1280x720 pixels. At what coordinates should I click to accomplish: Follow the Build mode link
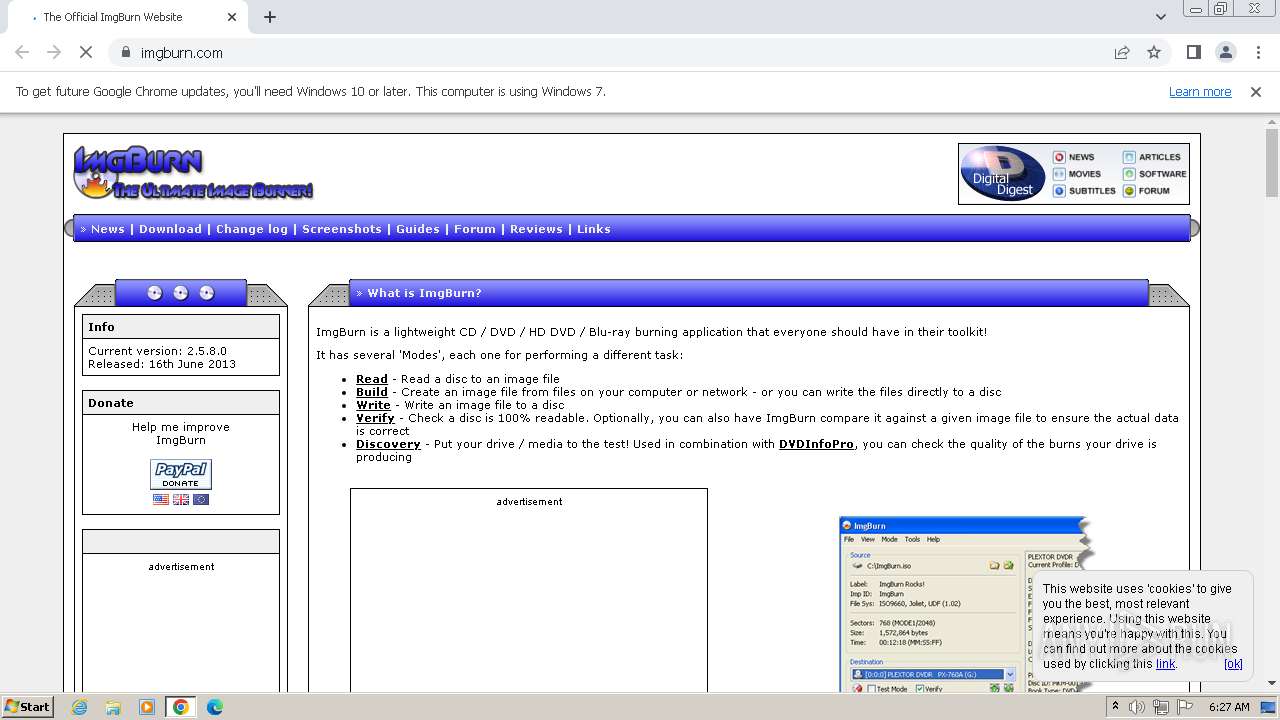tap(372, 392)
